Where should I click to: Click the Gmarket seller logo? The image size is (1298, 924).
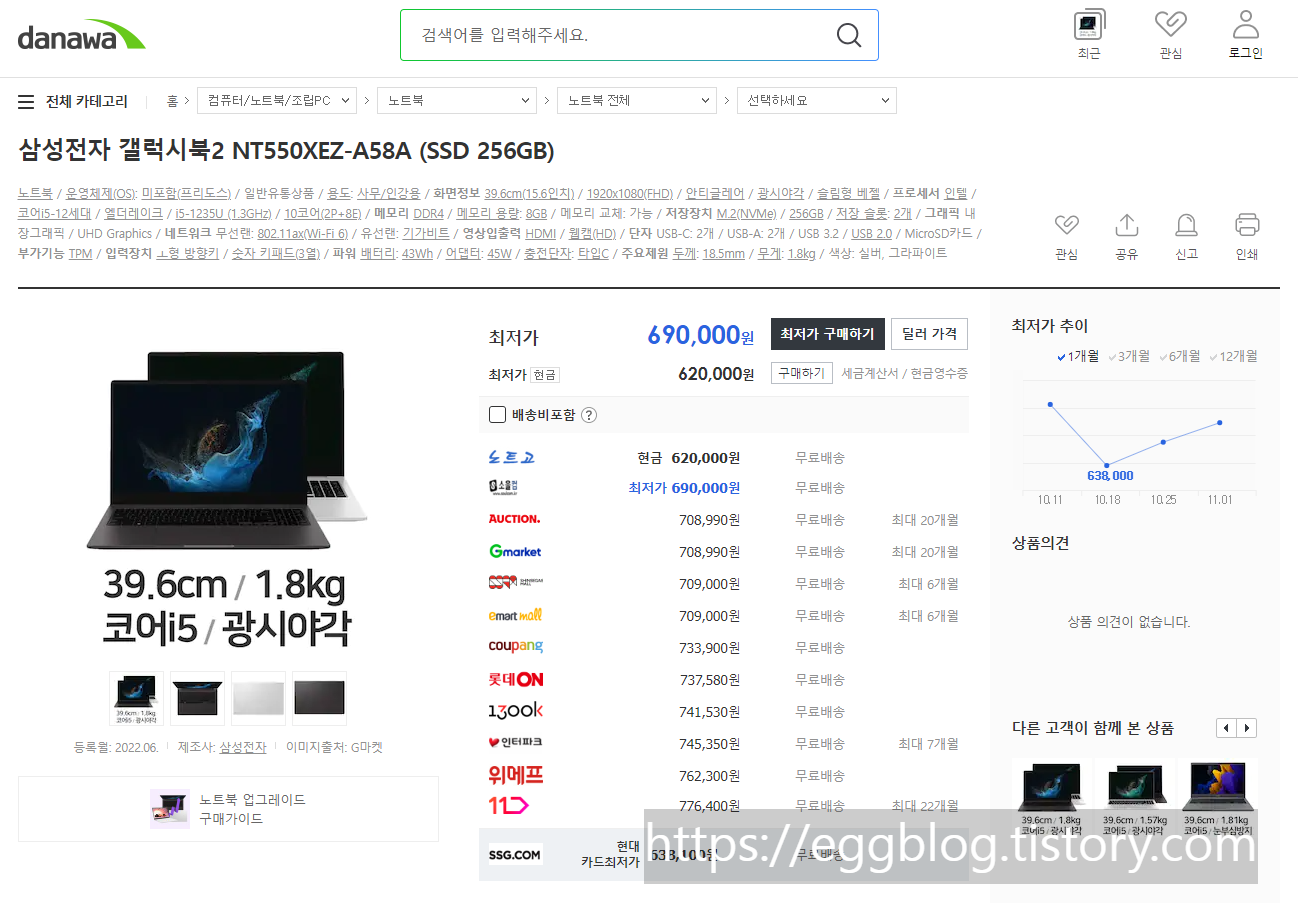coord(515,551)
